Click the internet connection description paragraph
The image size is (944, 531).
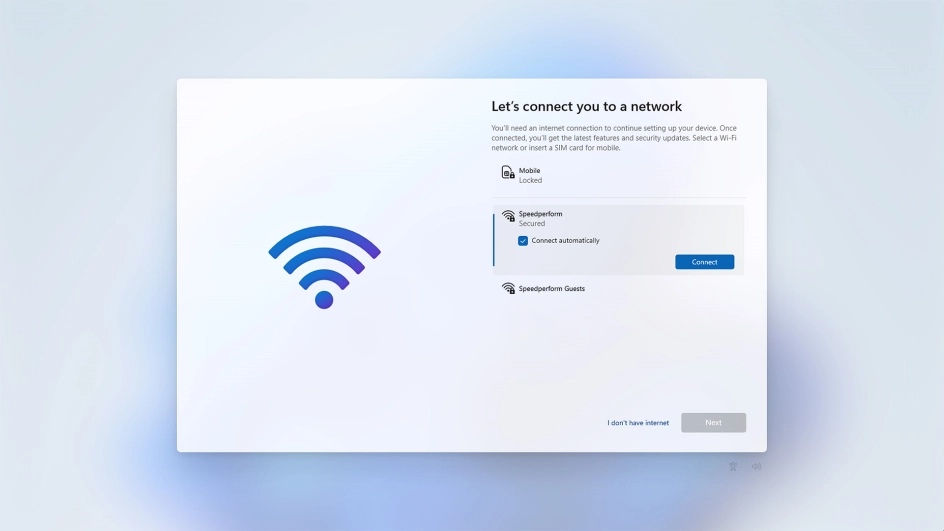coord(614,138)
